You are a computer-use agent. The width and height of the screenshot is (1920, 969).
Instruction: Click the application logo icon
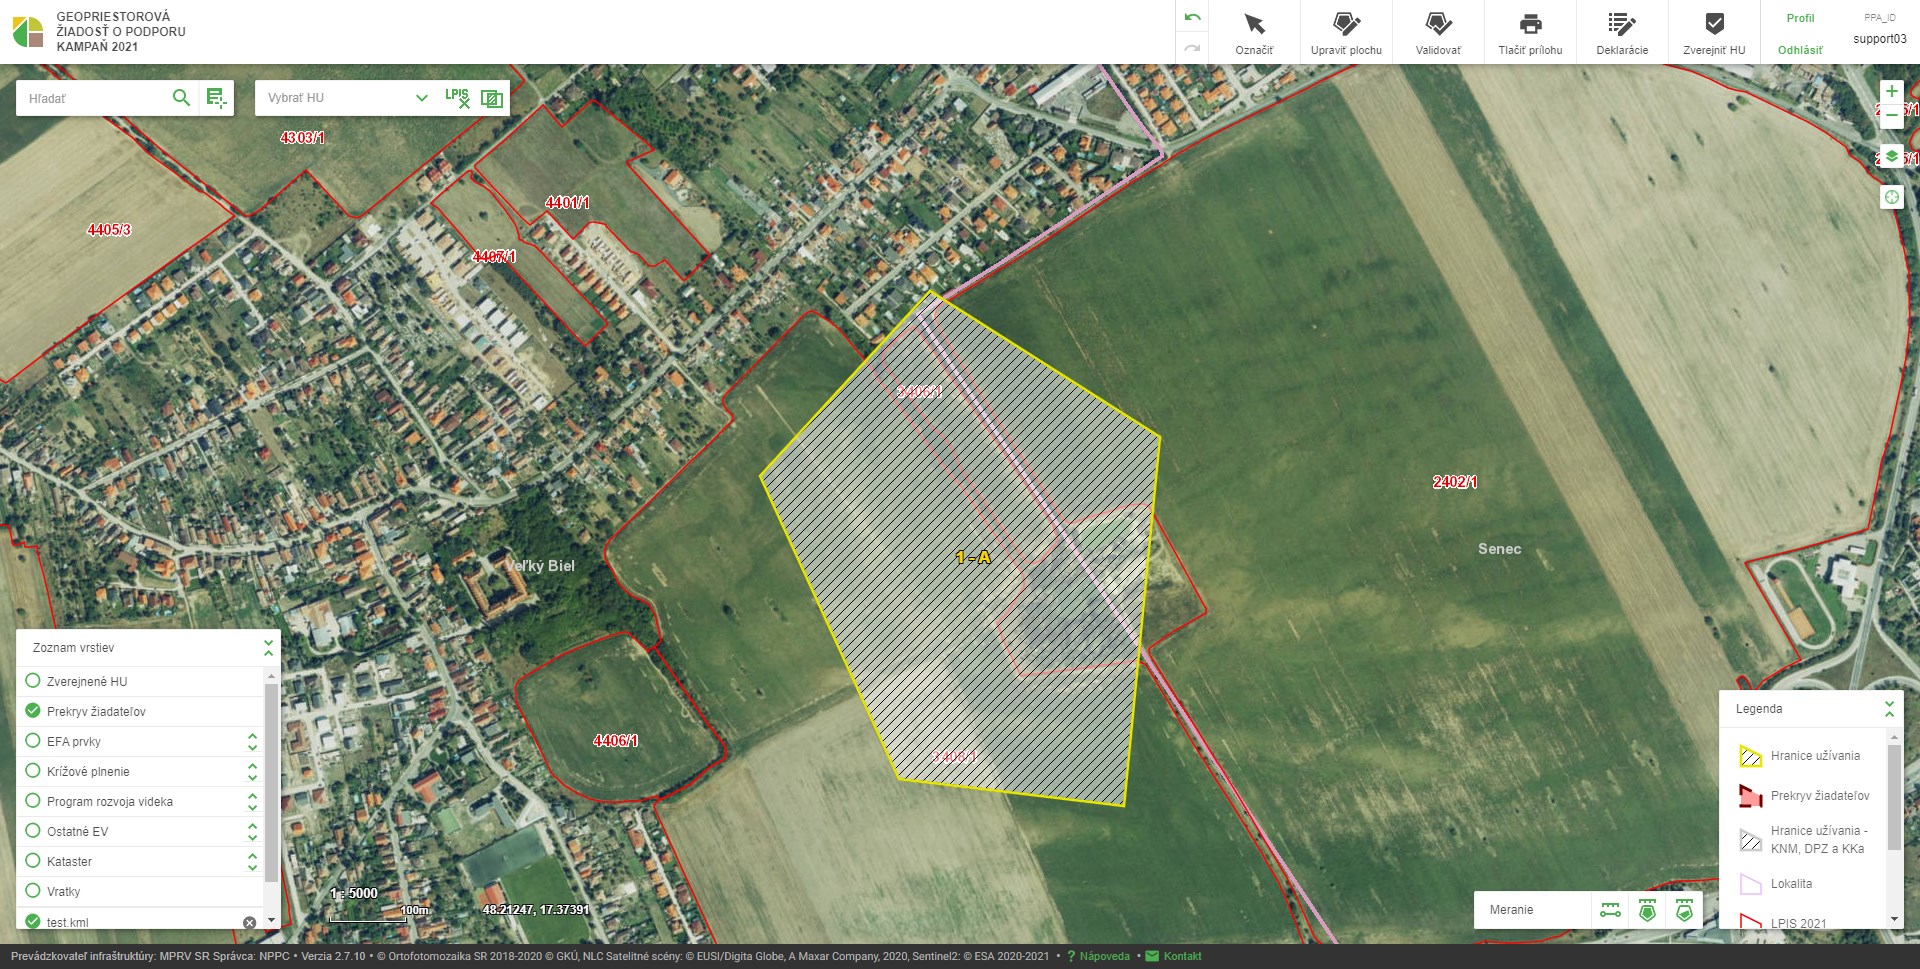coord(28,32)
